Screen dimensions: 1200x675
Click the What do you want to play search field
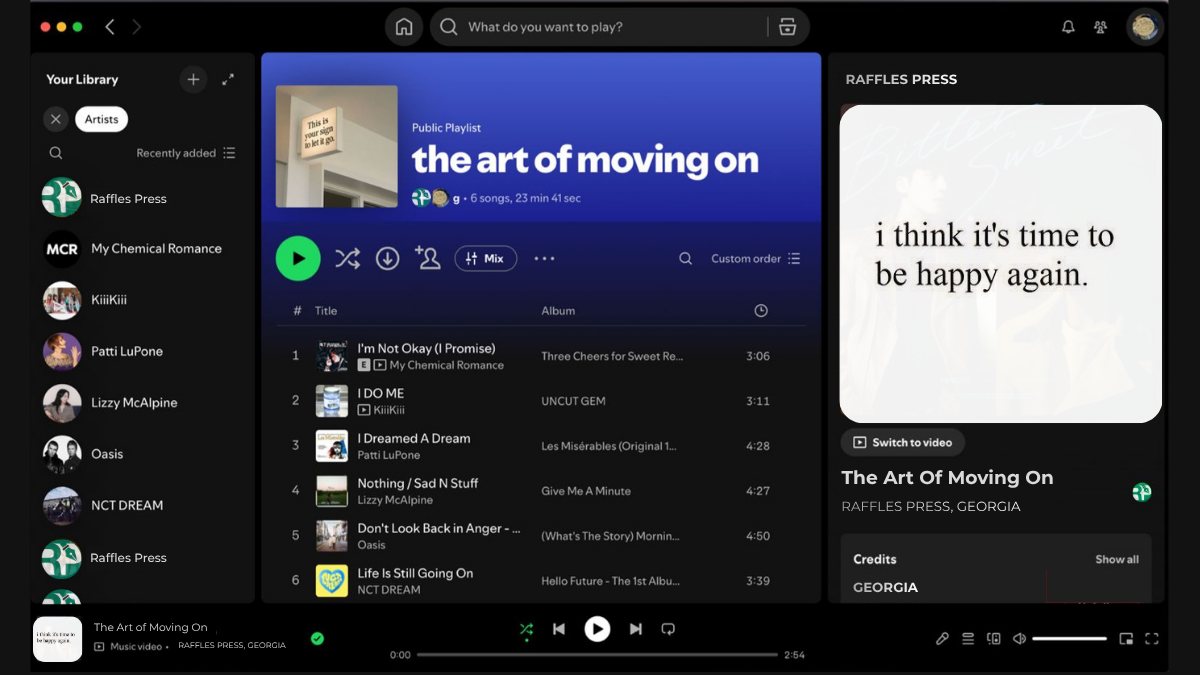[610, 27]
